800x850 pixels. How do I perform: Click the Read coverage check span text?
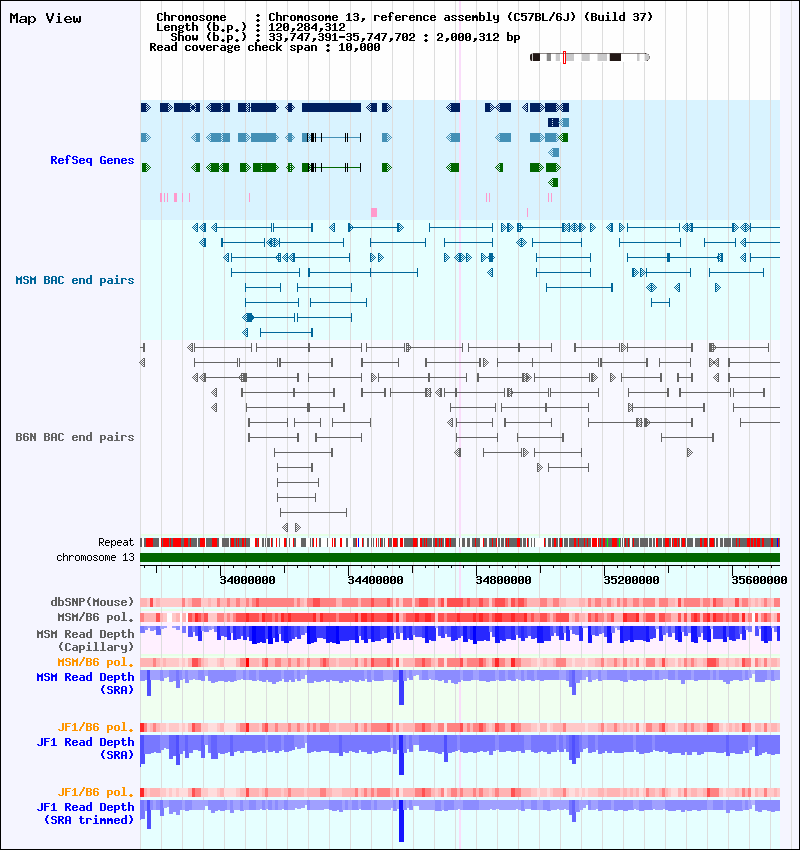264,47
